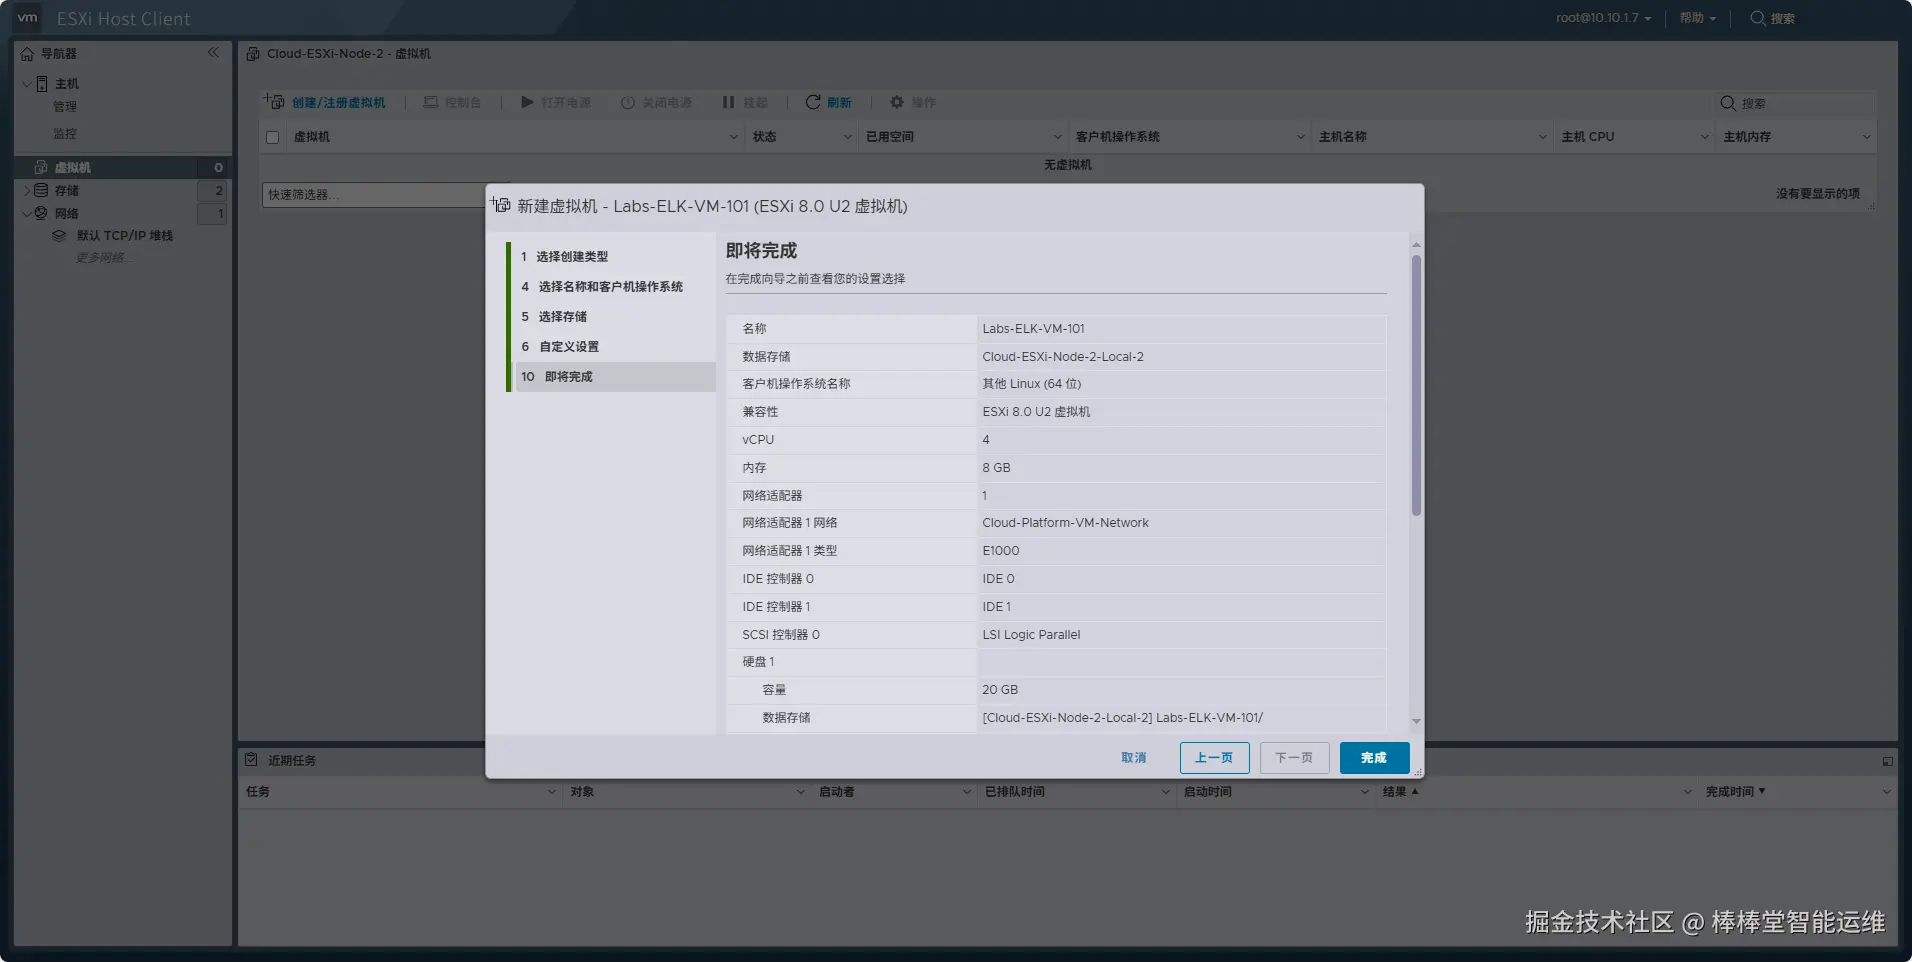Click the console monitor icon in toolbar
Image resolution: width=1912 pixels, height=962 pixels.
[431, 102]
